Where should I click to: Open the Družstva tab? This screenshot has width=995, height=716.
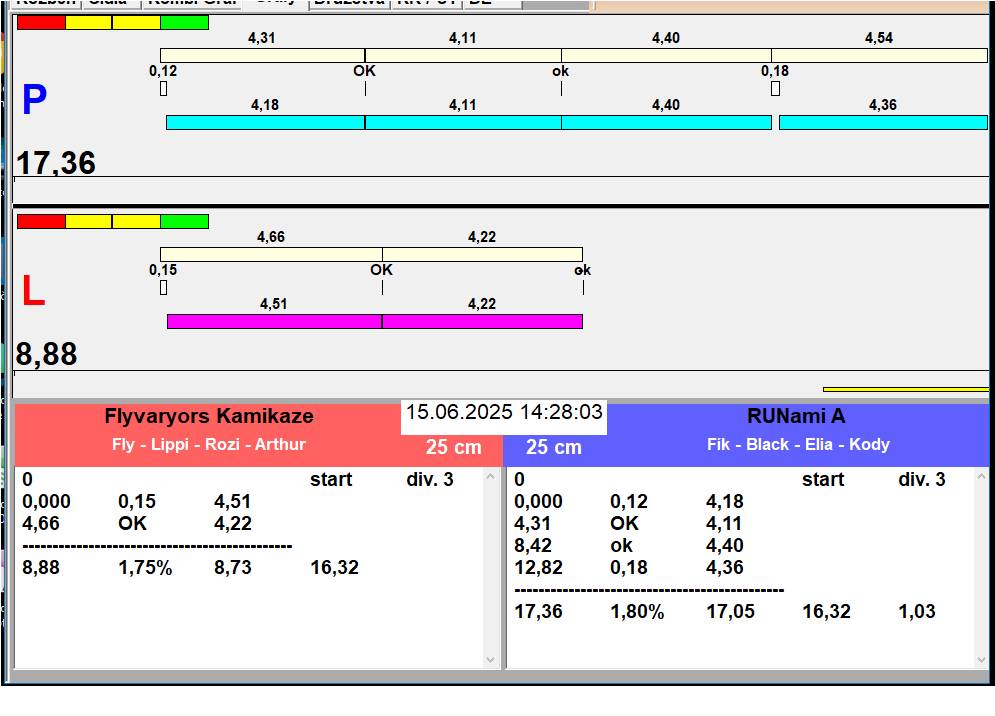pyautogui.click(x=348, y=3)
